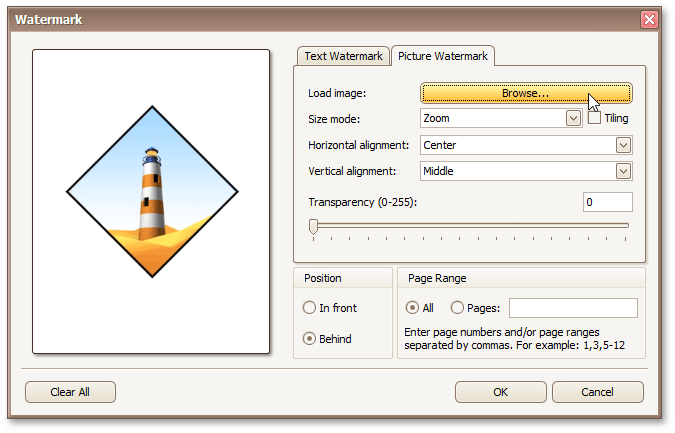Switch to the Text Watermark tab

tap(343, 56)
